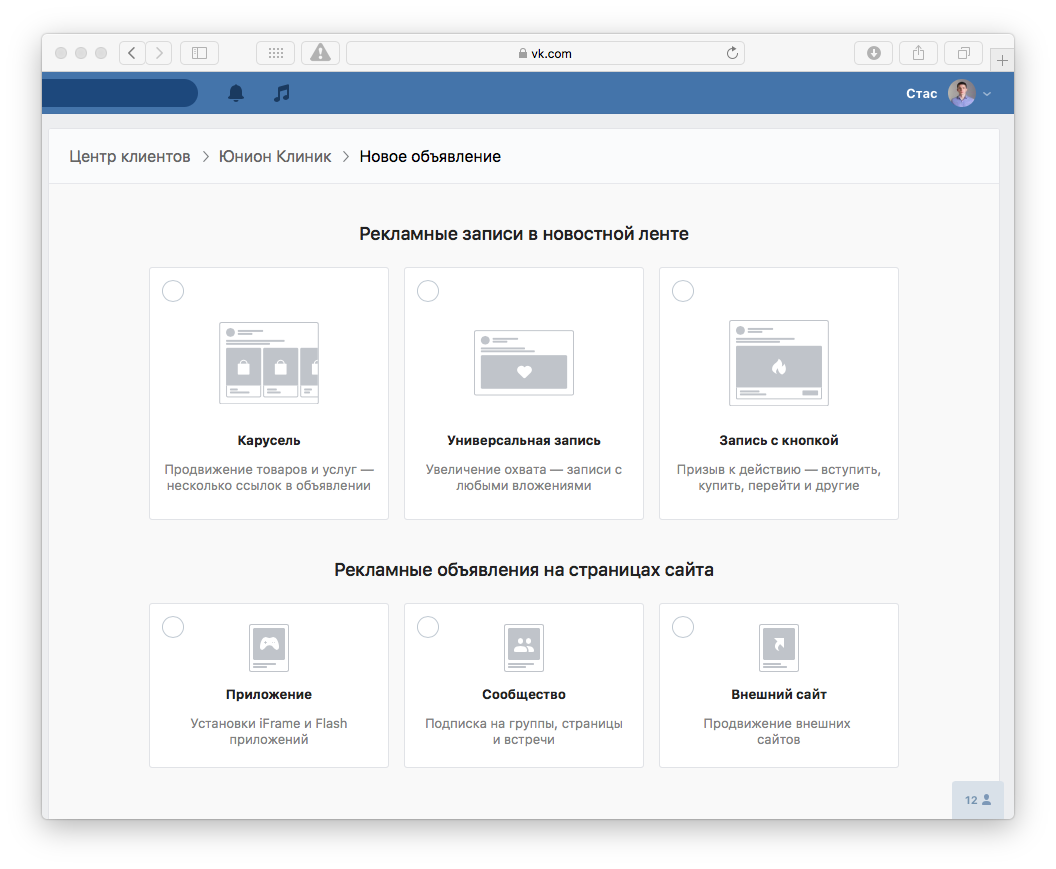Screen dimensions: 1056x869
Task: Show all tabs overview icon
Action: click(x=964, y=53)
